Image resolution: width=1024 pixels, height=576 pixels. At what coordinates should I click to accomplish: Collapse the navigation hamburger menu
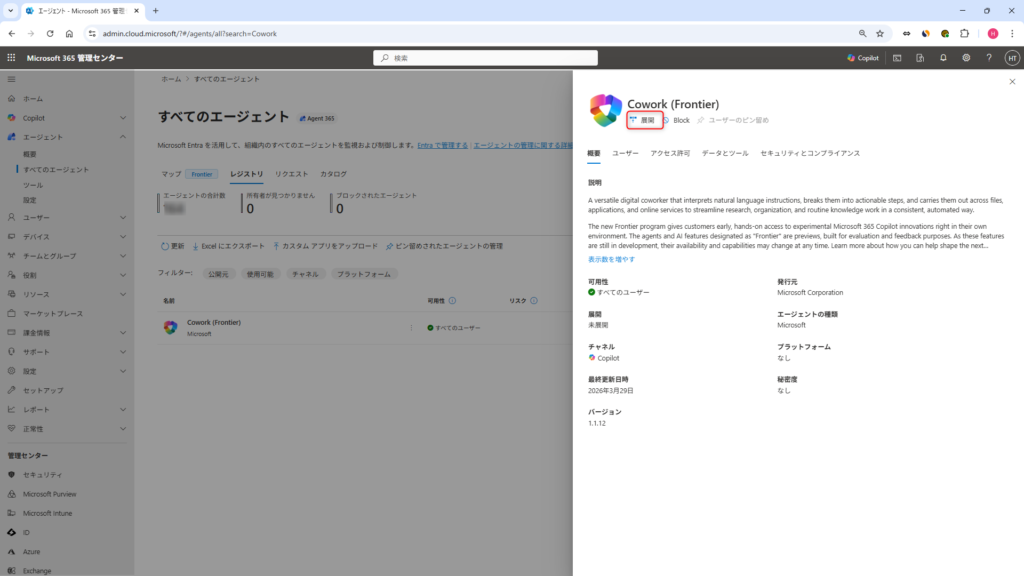12,78
